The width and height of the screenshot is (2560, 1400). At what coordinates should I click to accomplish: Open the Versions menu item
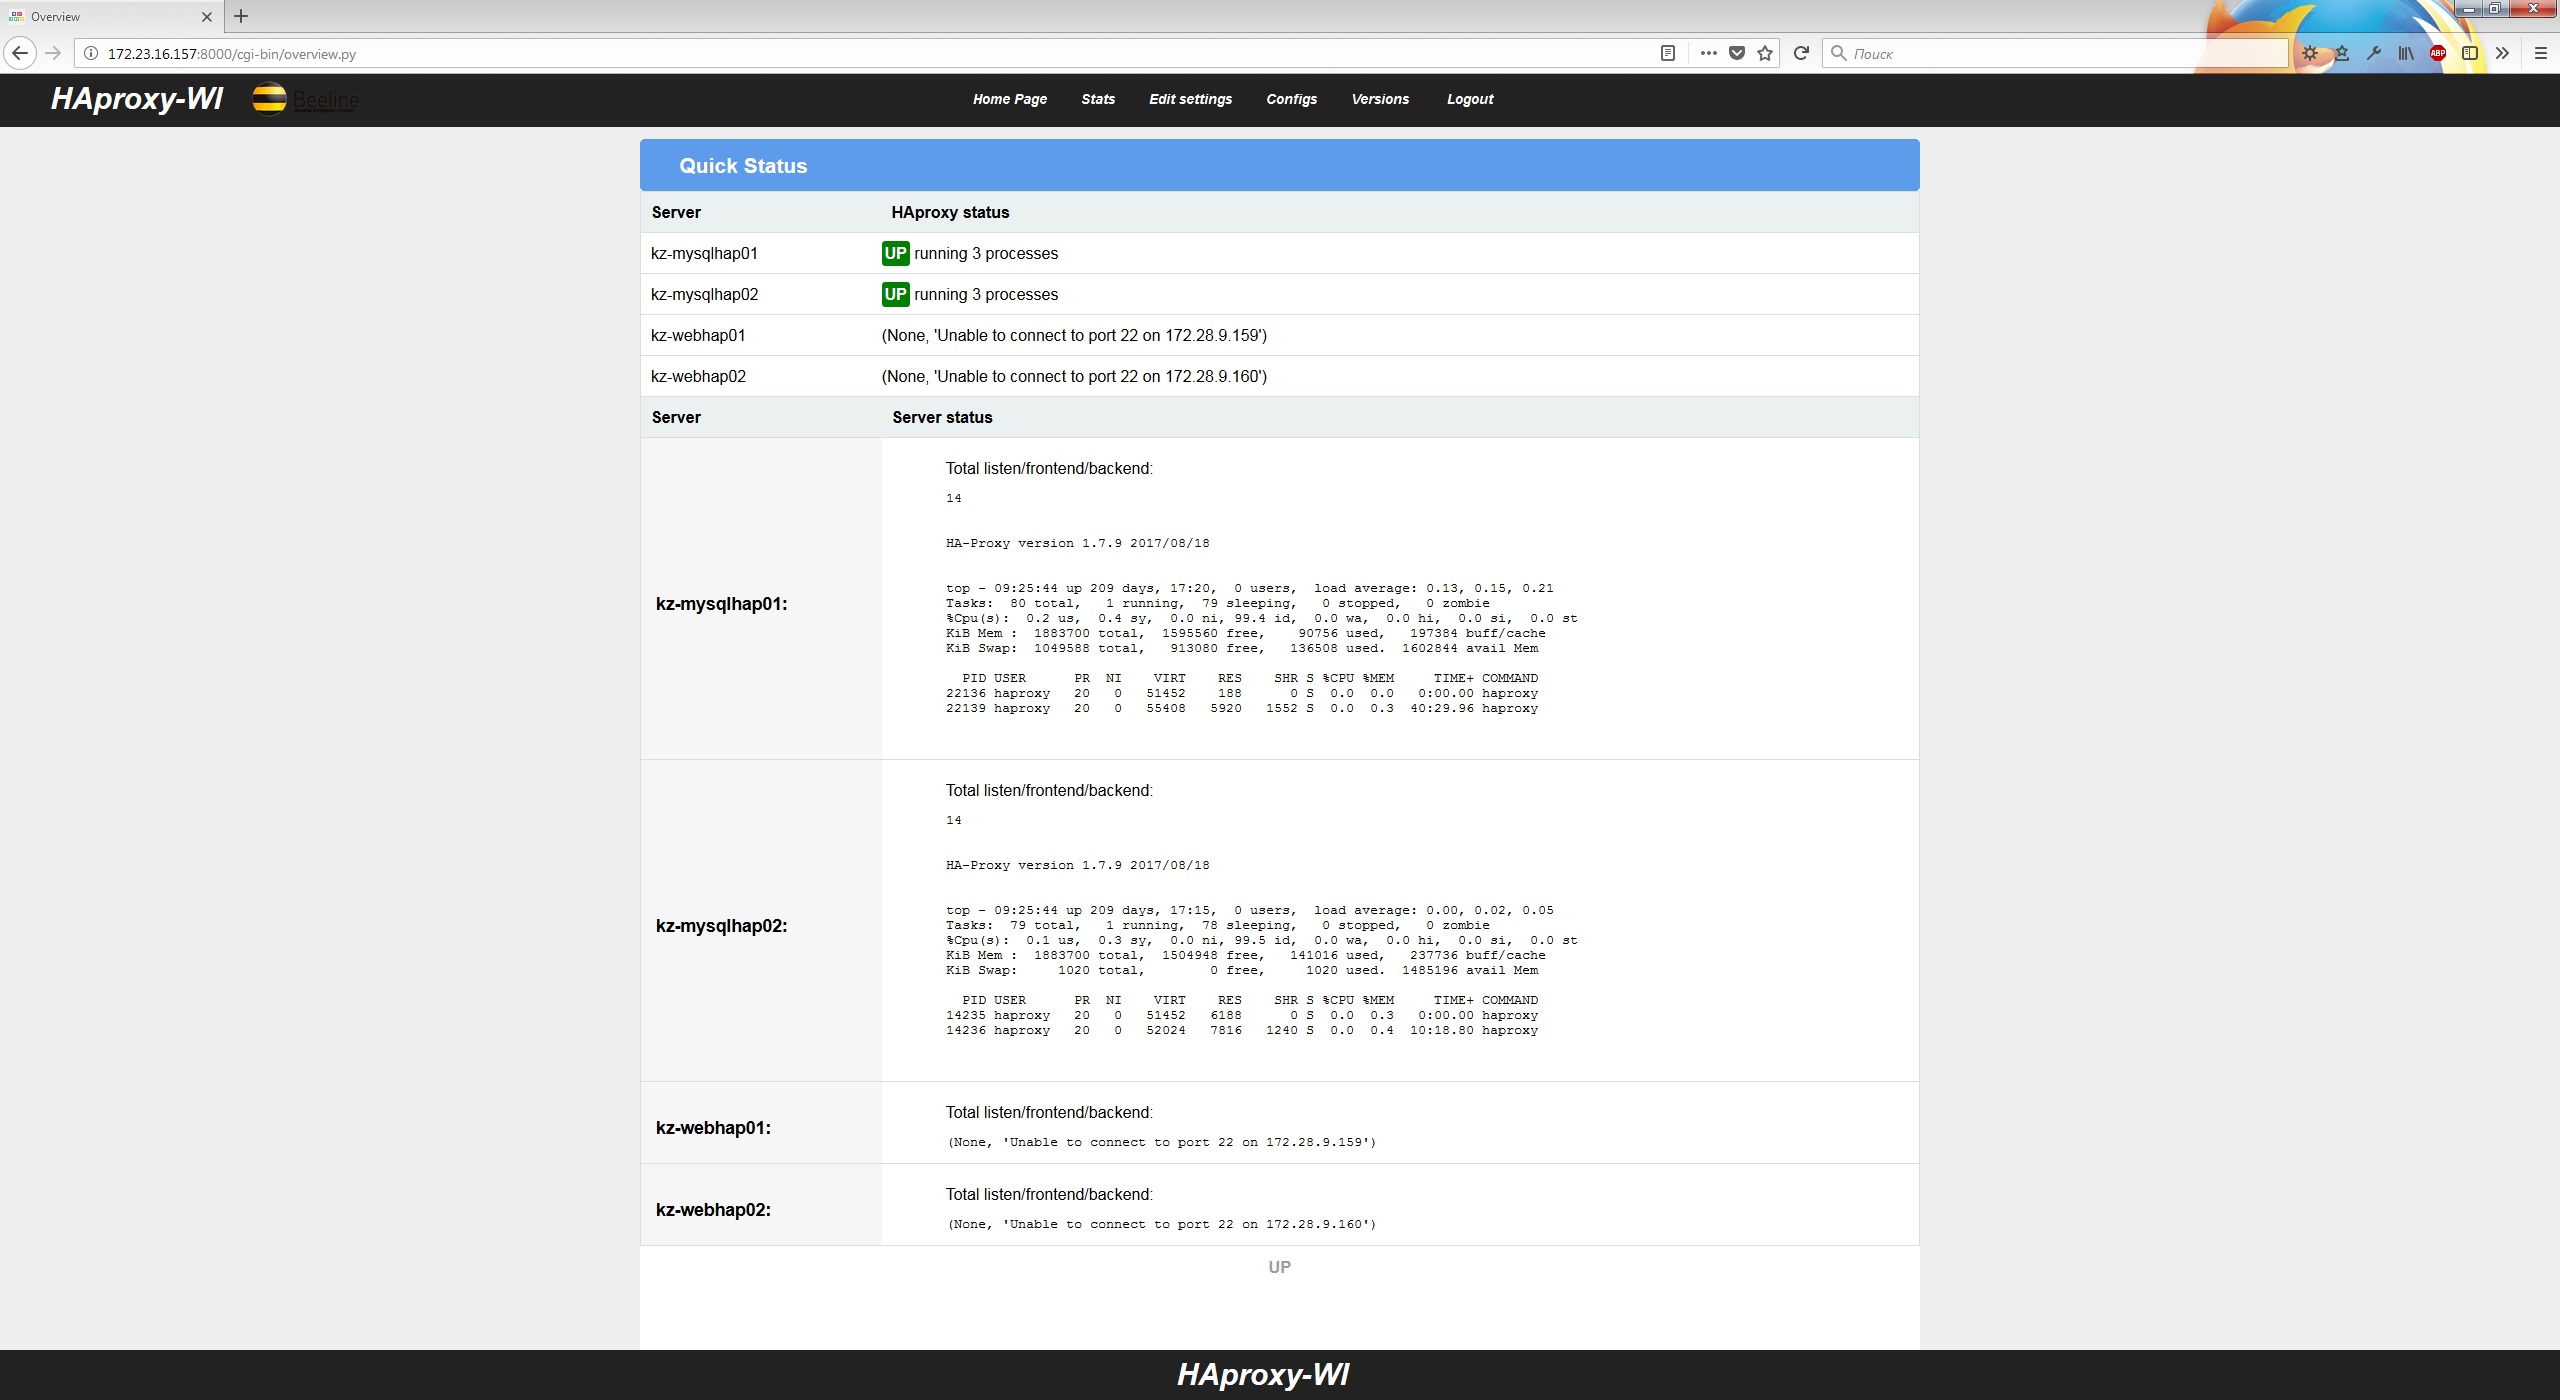pos(1380,99)
